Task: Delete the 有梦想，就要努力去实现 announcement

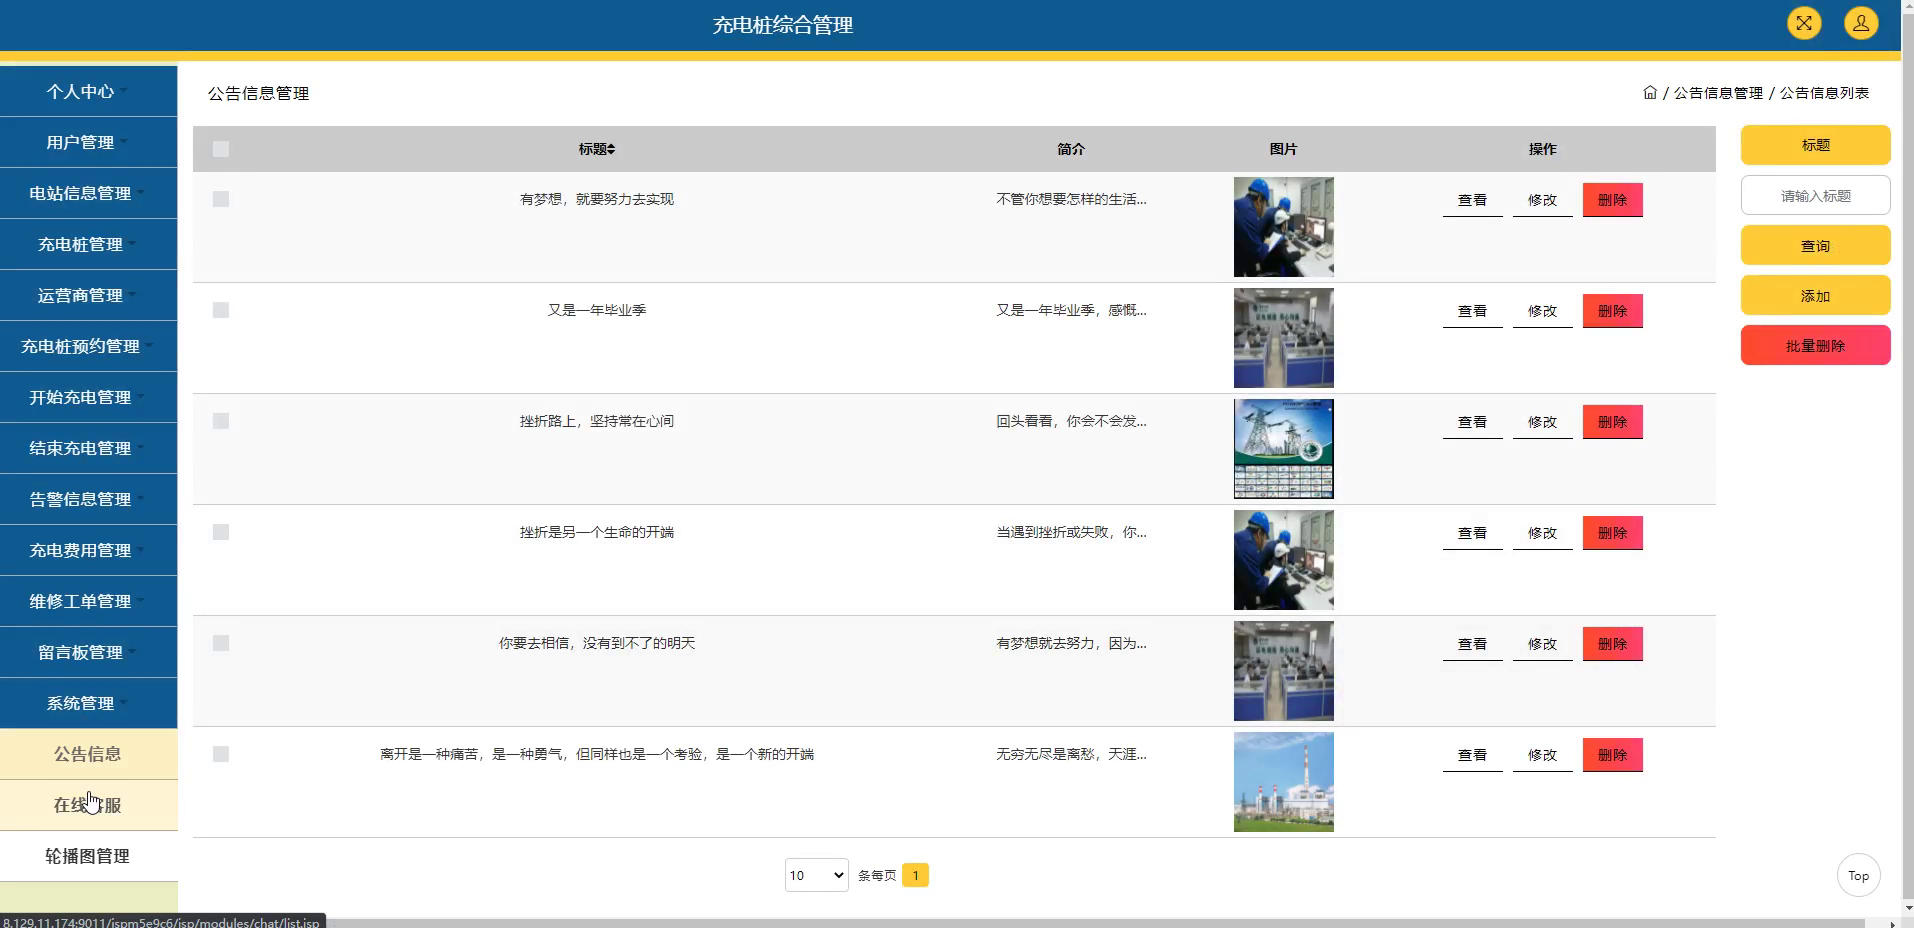Action: point(1612,200)
